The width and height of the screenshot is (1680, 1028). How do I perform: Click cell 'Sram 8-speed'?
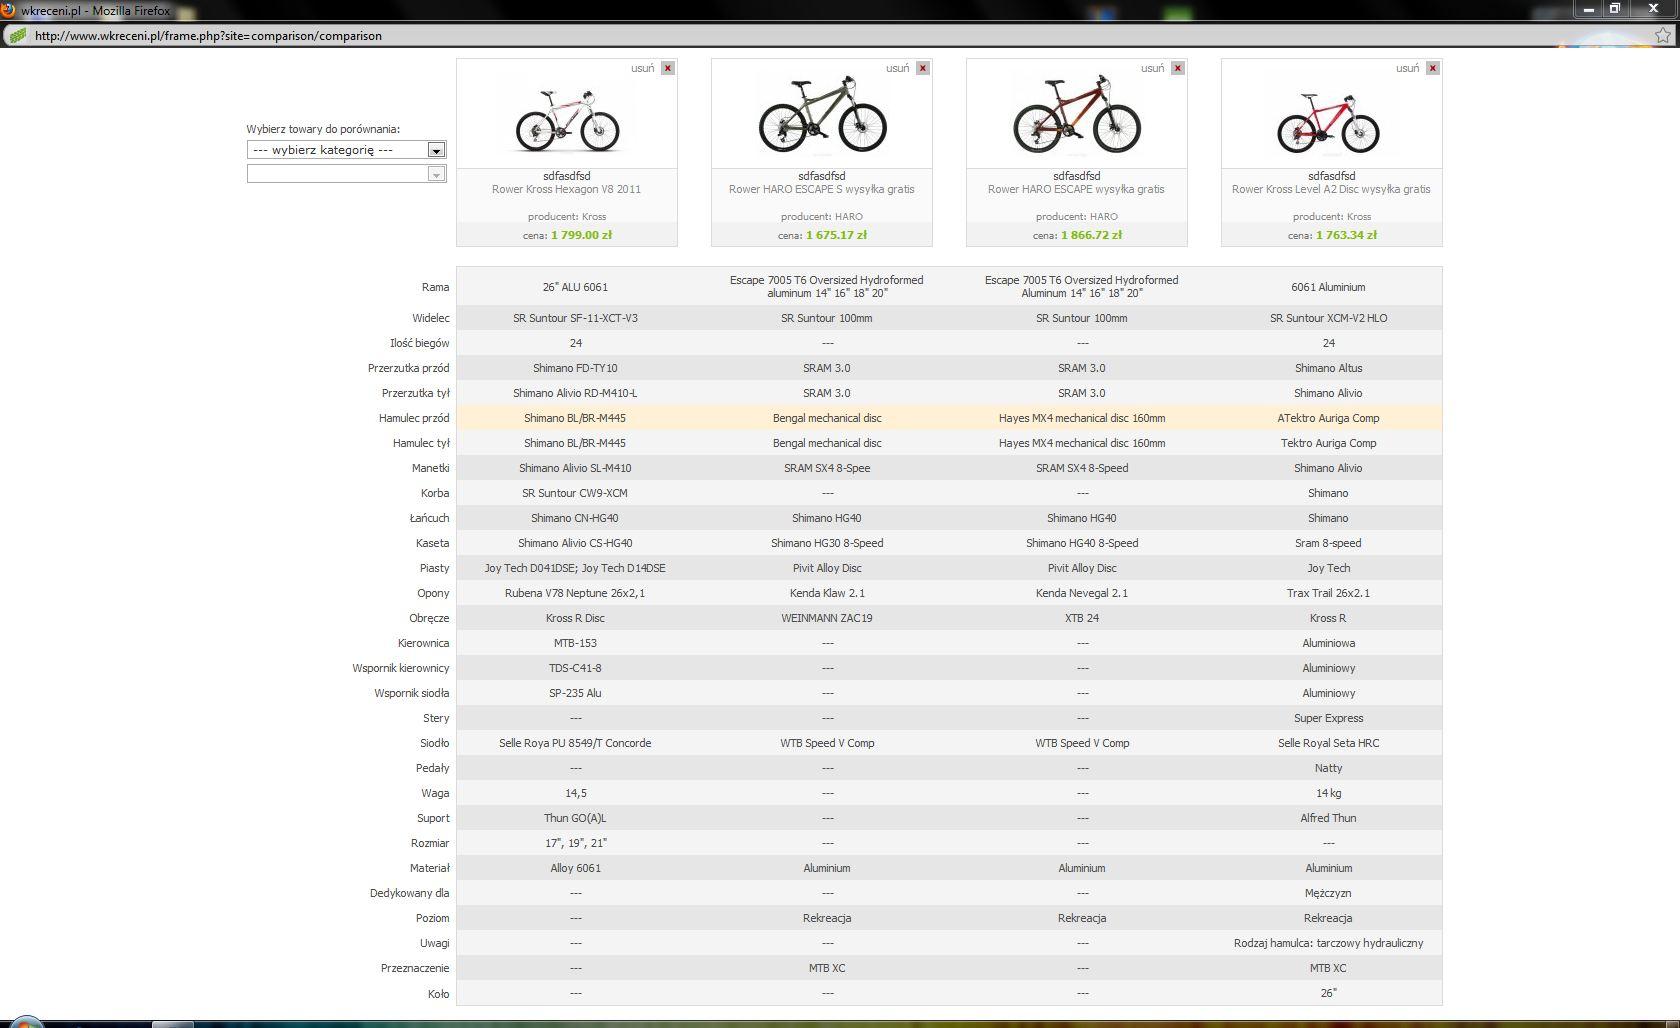pyautogui.click(x=1328, y=543)
